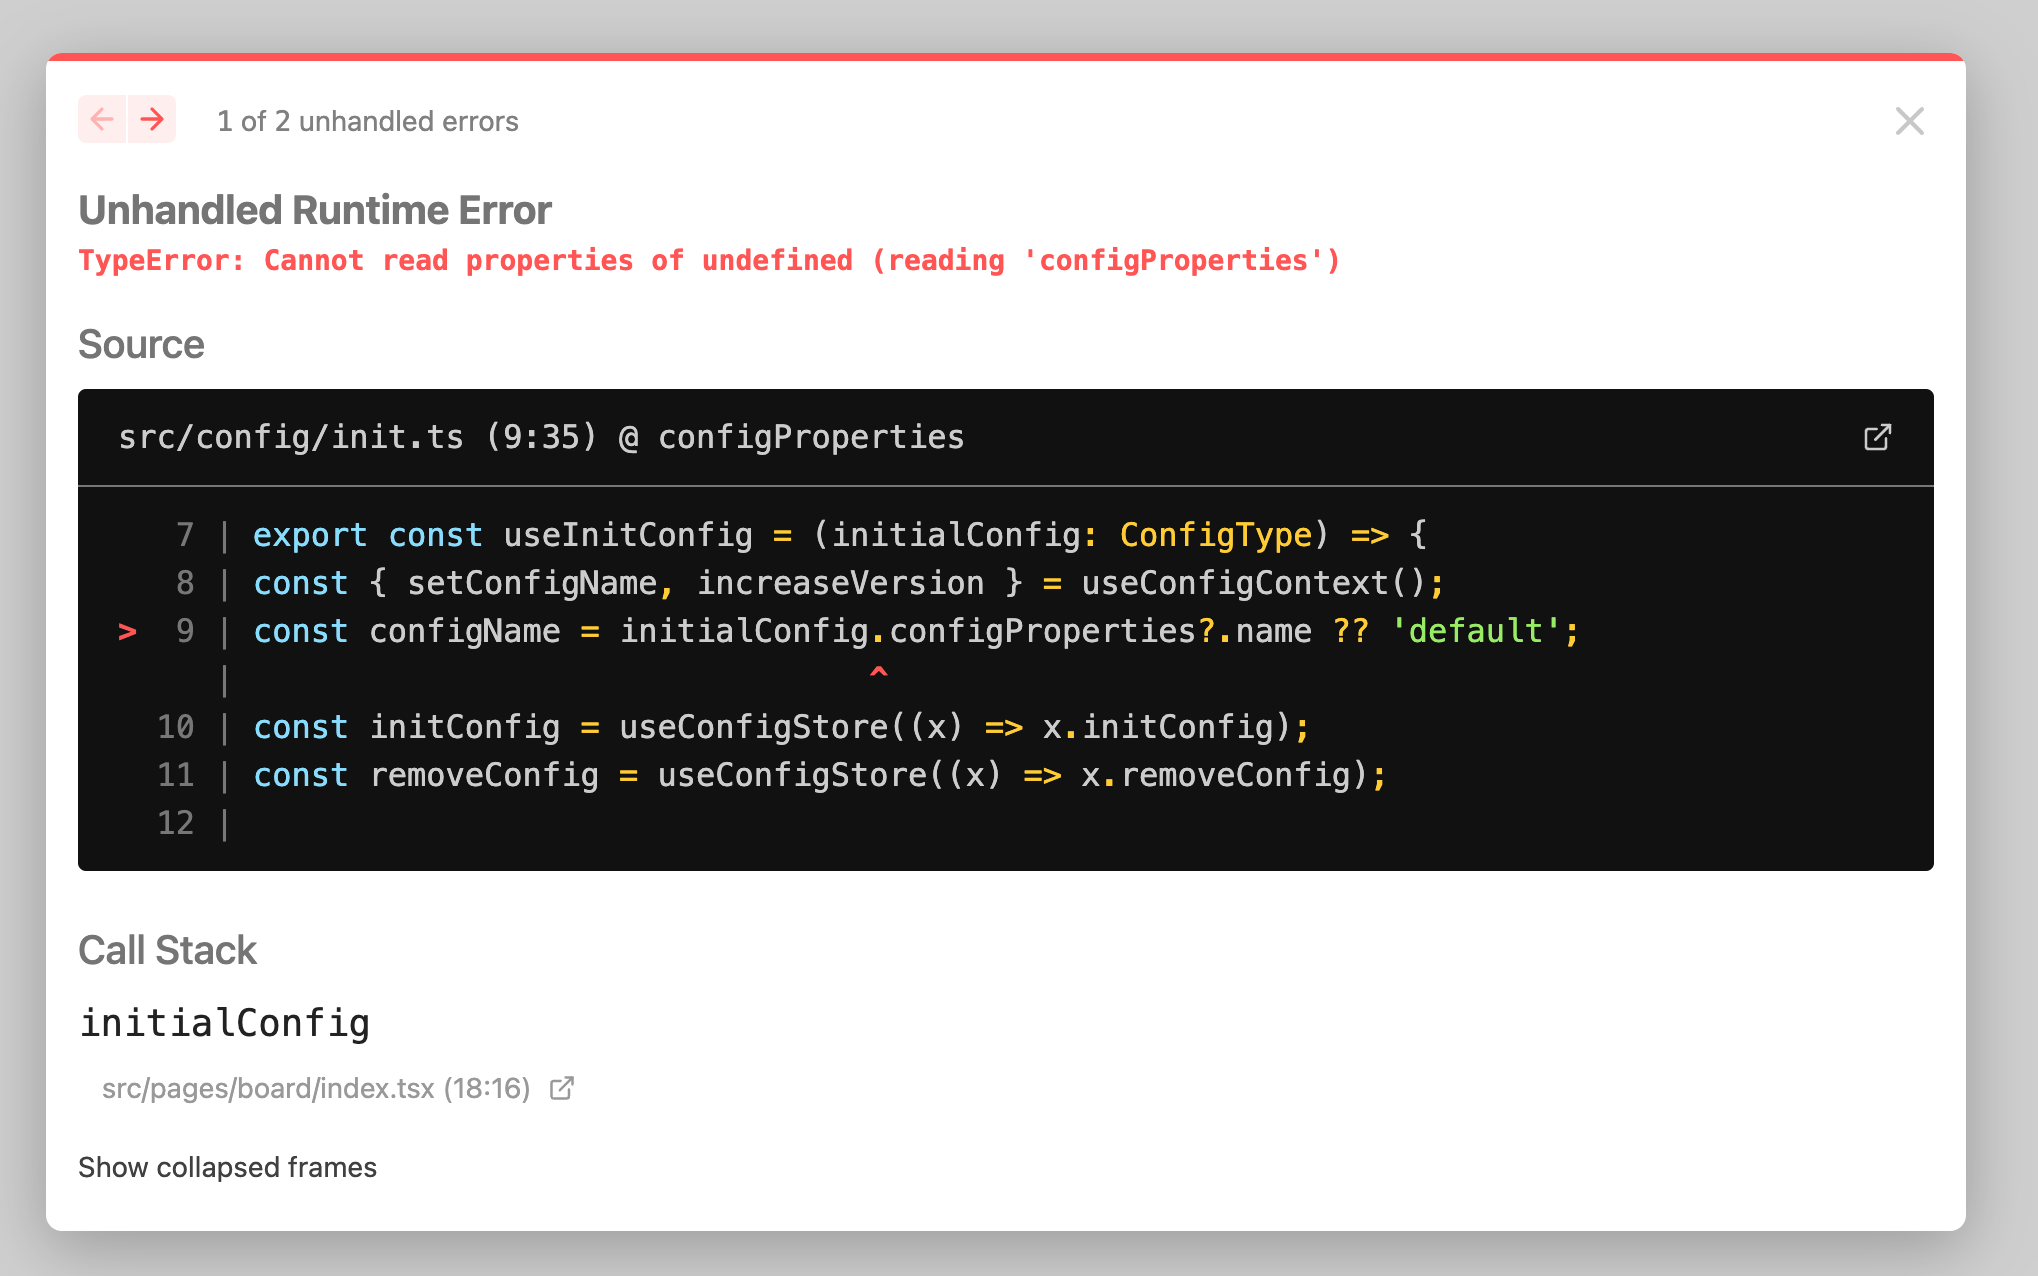Click src/pages/board/index.tsx (18:16) frame link
Screen dimensions: 2038x1276
tap(316, 1088)
